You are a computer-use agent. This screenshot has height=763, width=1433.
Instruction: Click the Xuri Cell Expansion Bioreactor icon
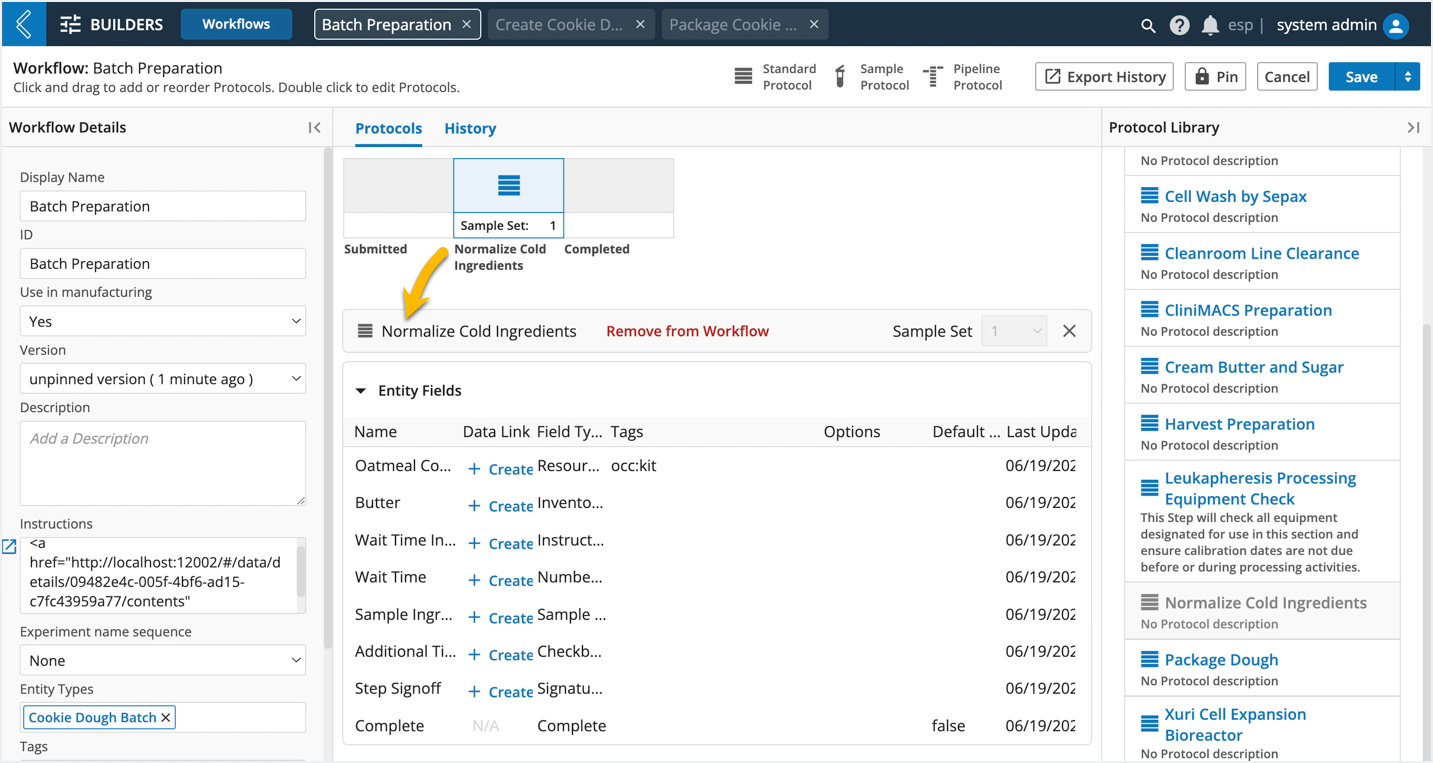(x=1150, y=724)
